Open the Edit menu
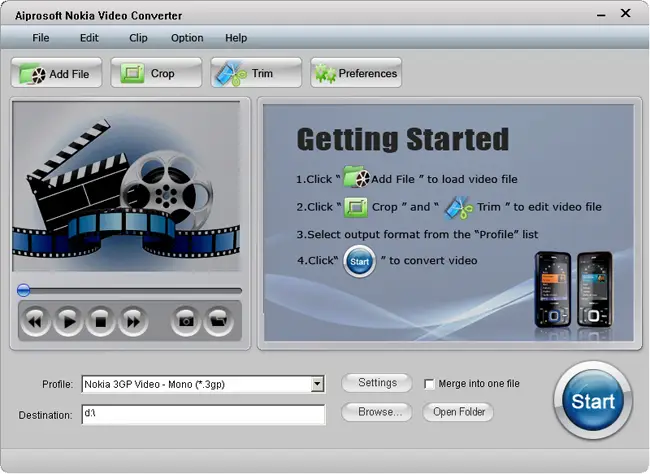The image size is (650, 474). click(89, 38)
